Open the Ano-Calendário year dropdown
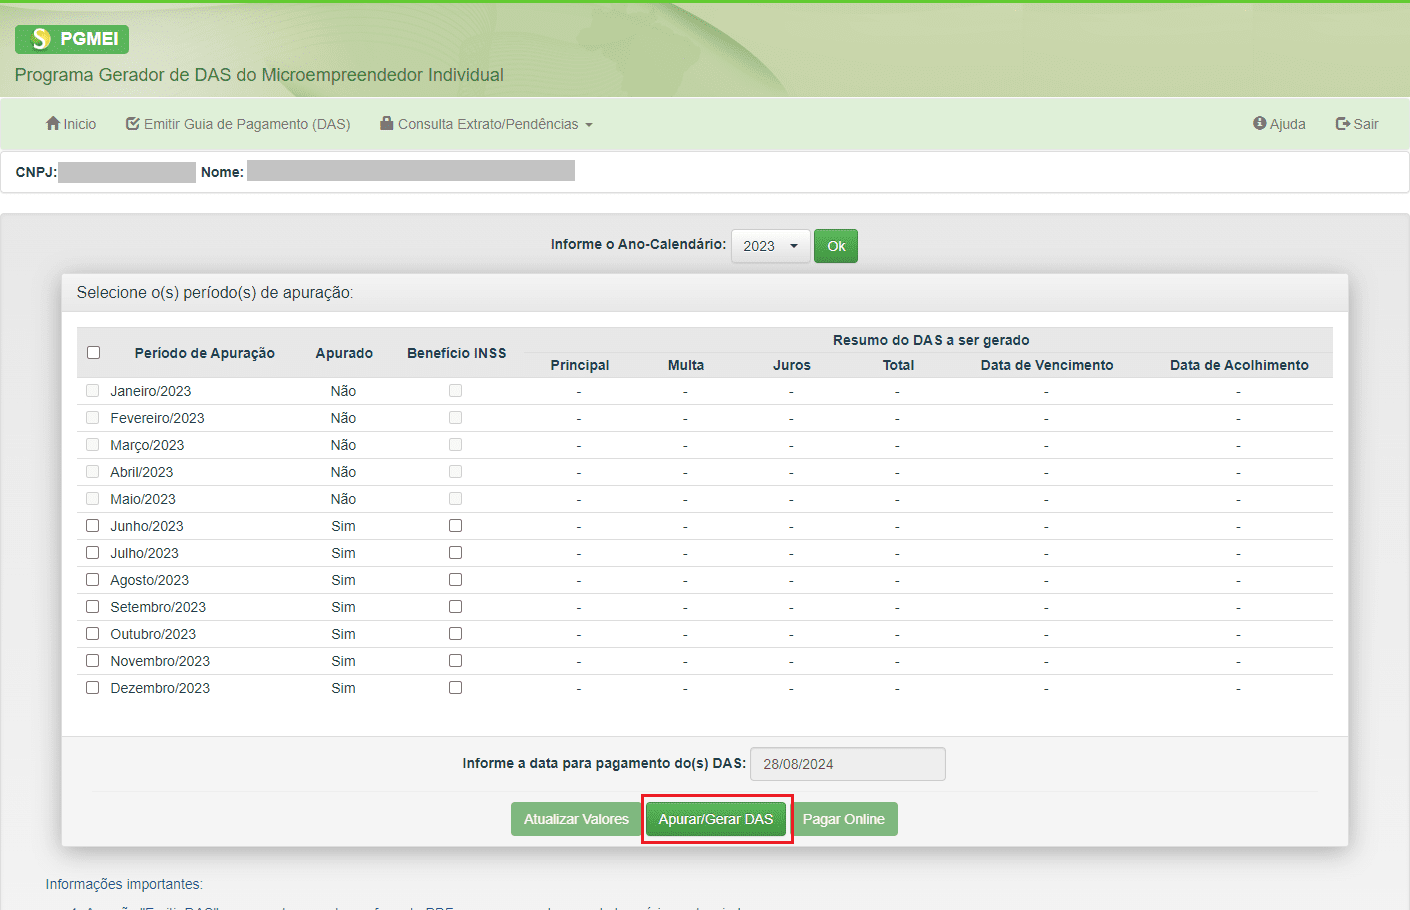1410x910 pixels. [x=770, y=245]
